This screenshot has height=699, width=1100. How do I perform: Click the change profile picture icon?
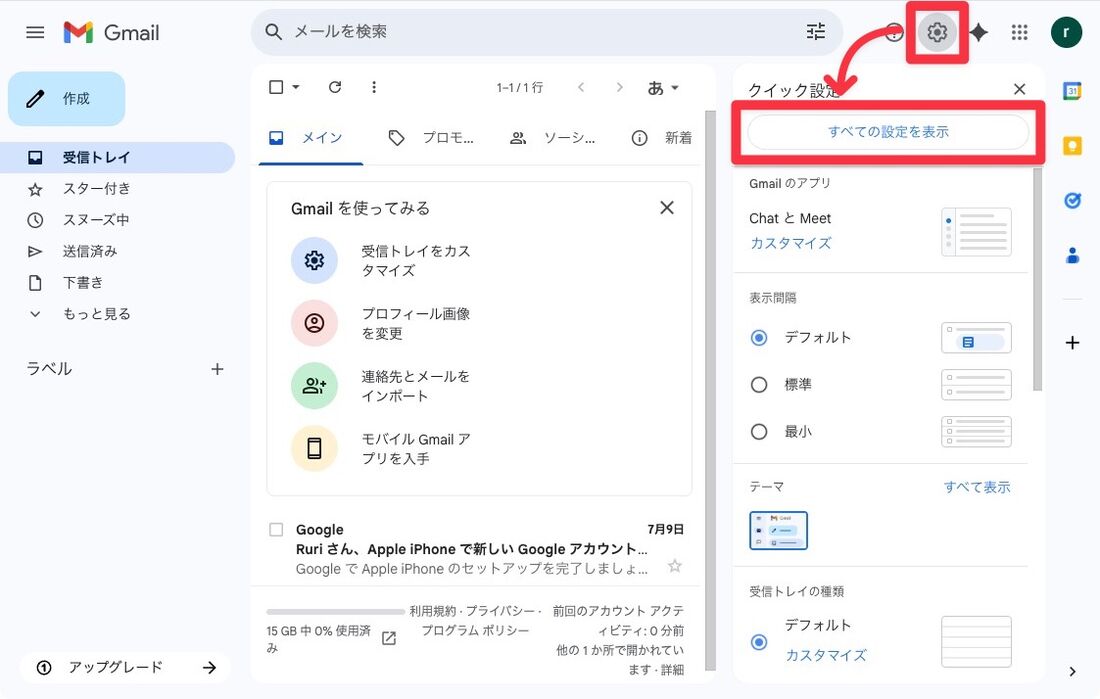(x=314, y=323)
